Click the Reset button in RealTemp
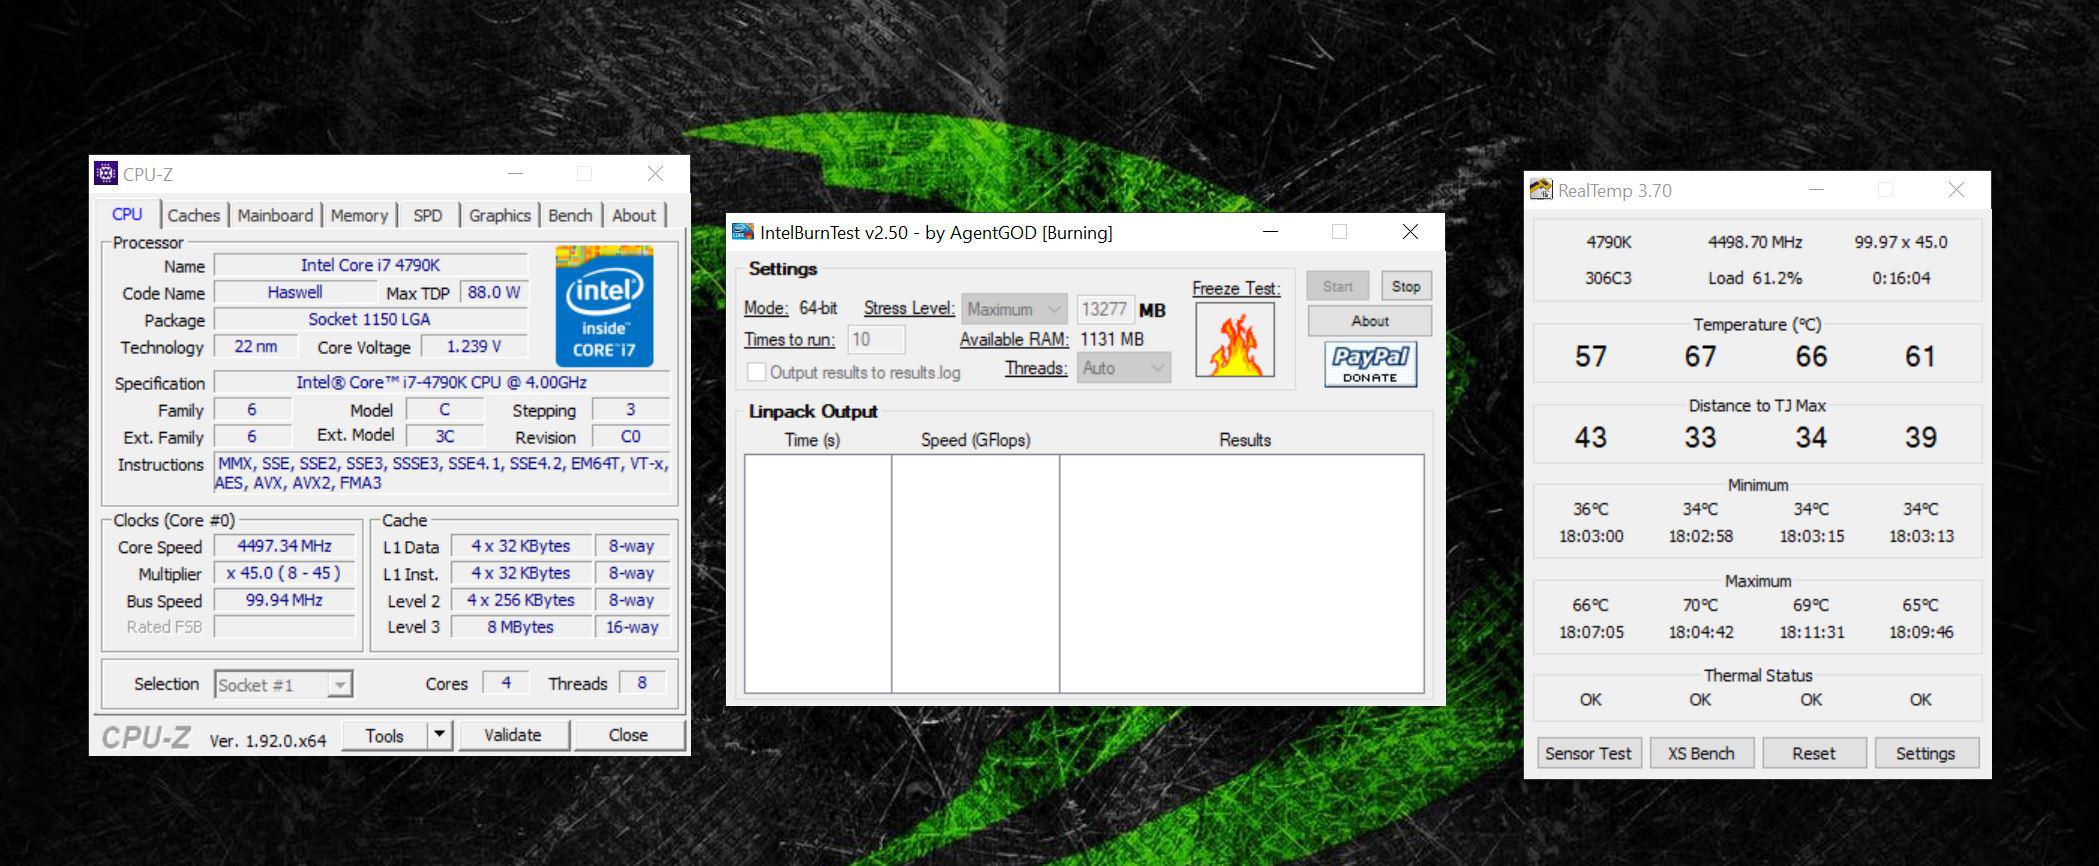The image size is (2099, 866). (x=1814, y=753)
